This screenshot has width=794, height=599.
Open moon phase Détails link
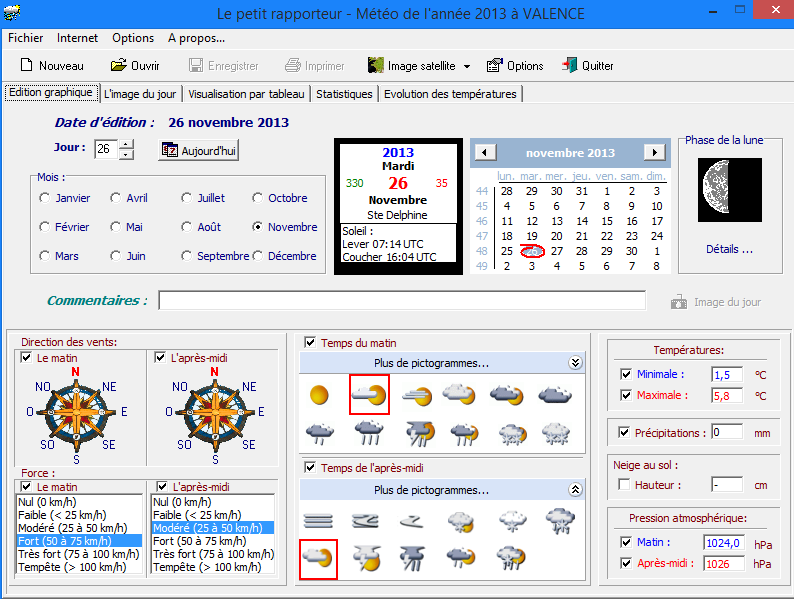[729, 249]
